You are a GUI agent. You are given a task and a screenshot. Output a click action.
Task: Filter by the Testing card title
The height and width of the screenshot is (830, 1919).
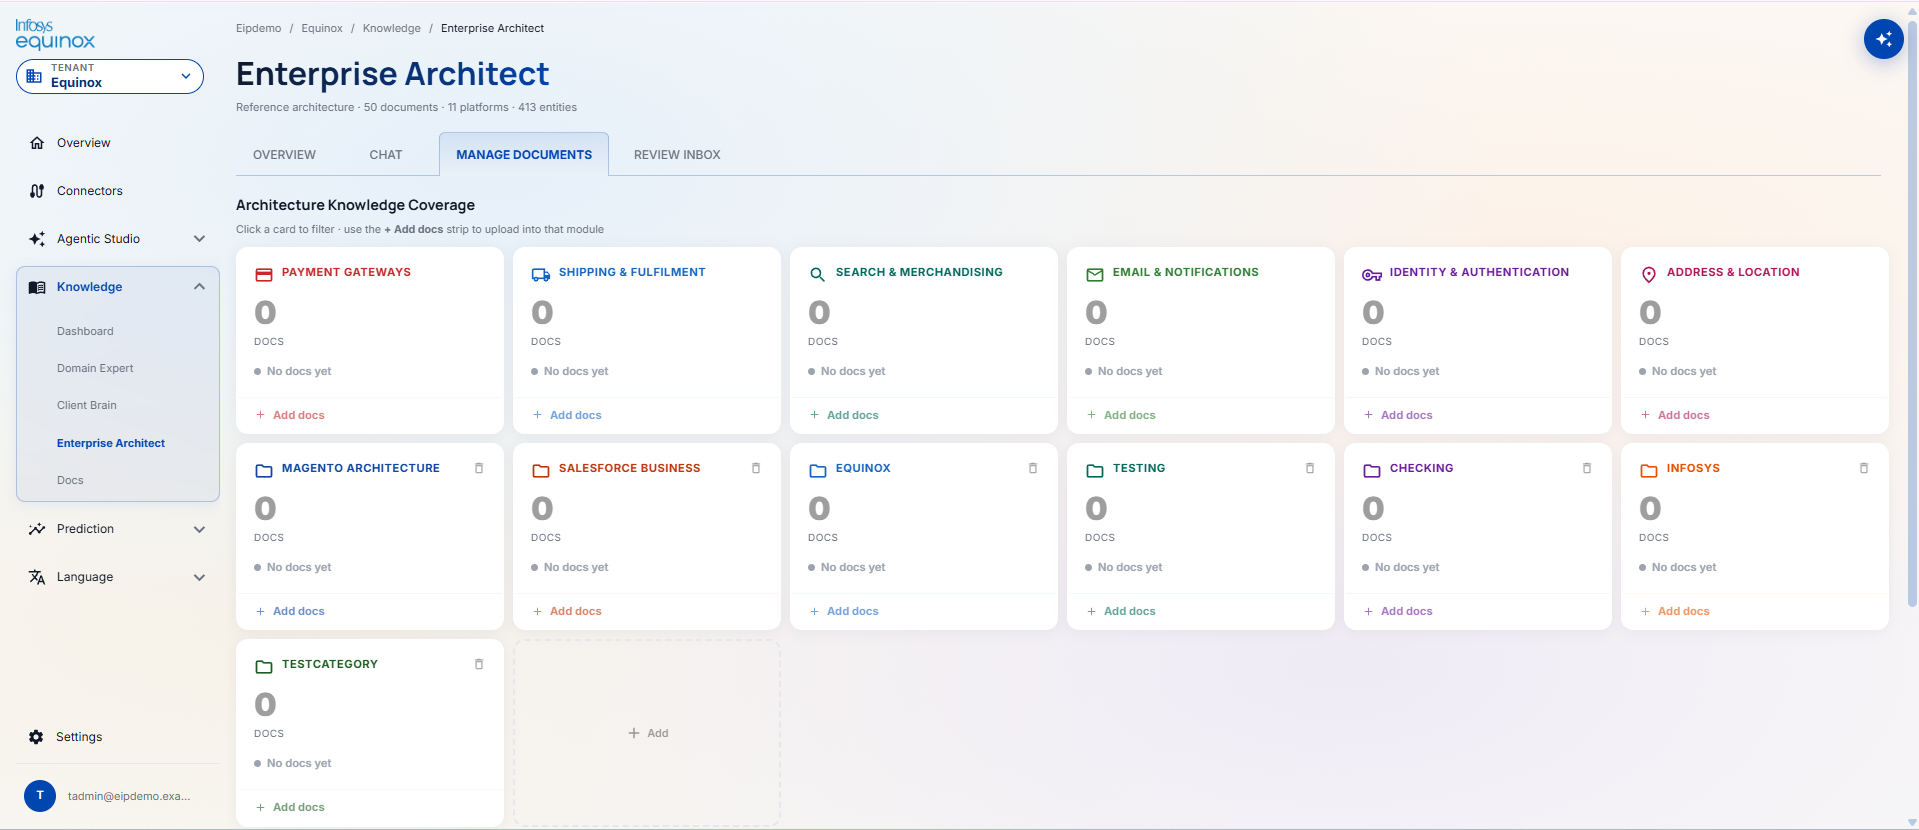(1139, 468)
